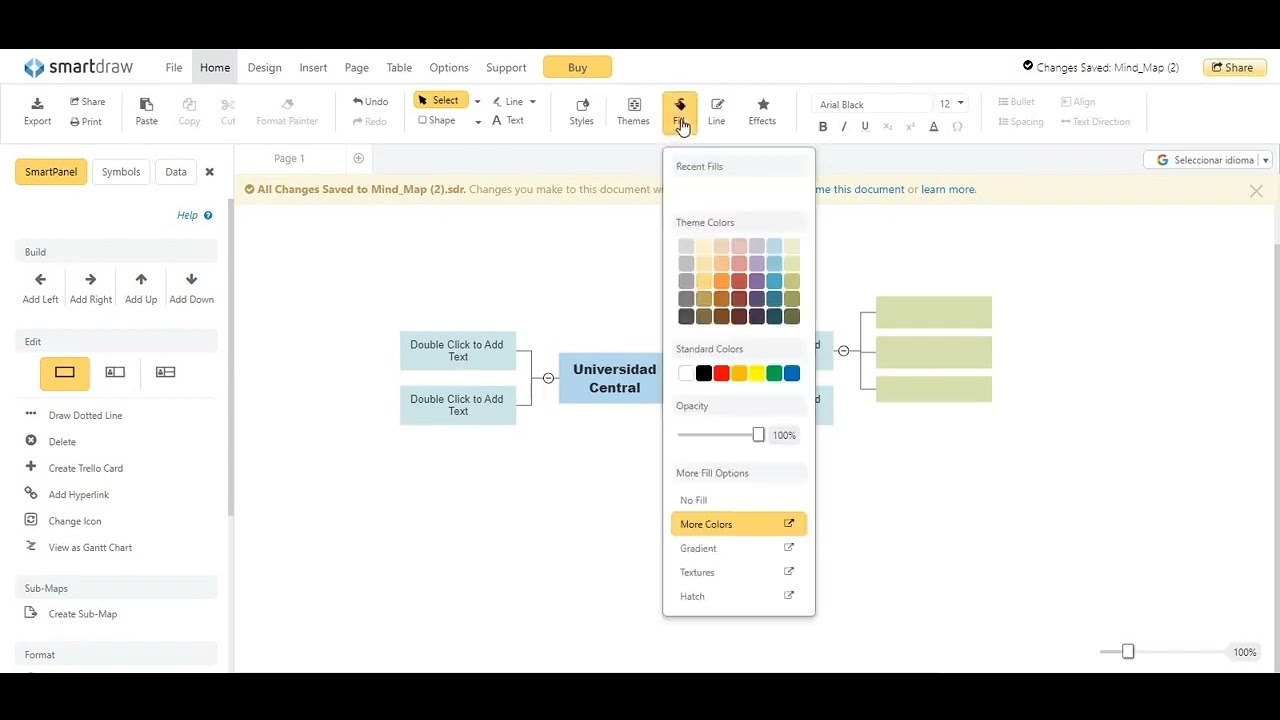1280x720 pixels.
Task: Switch to the Symbols panel
Action: pos(121,172)
